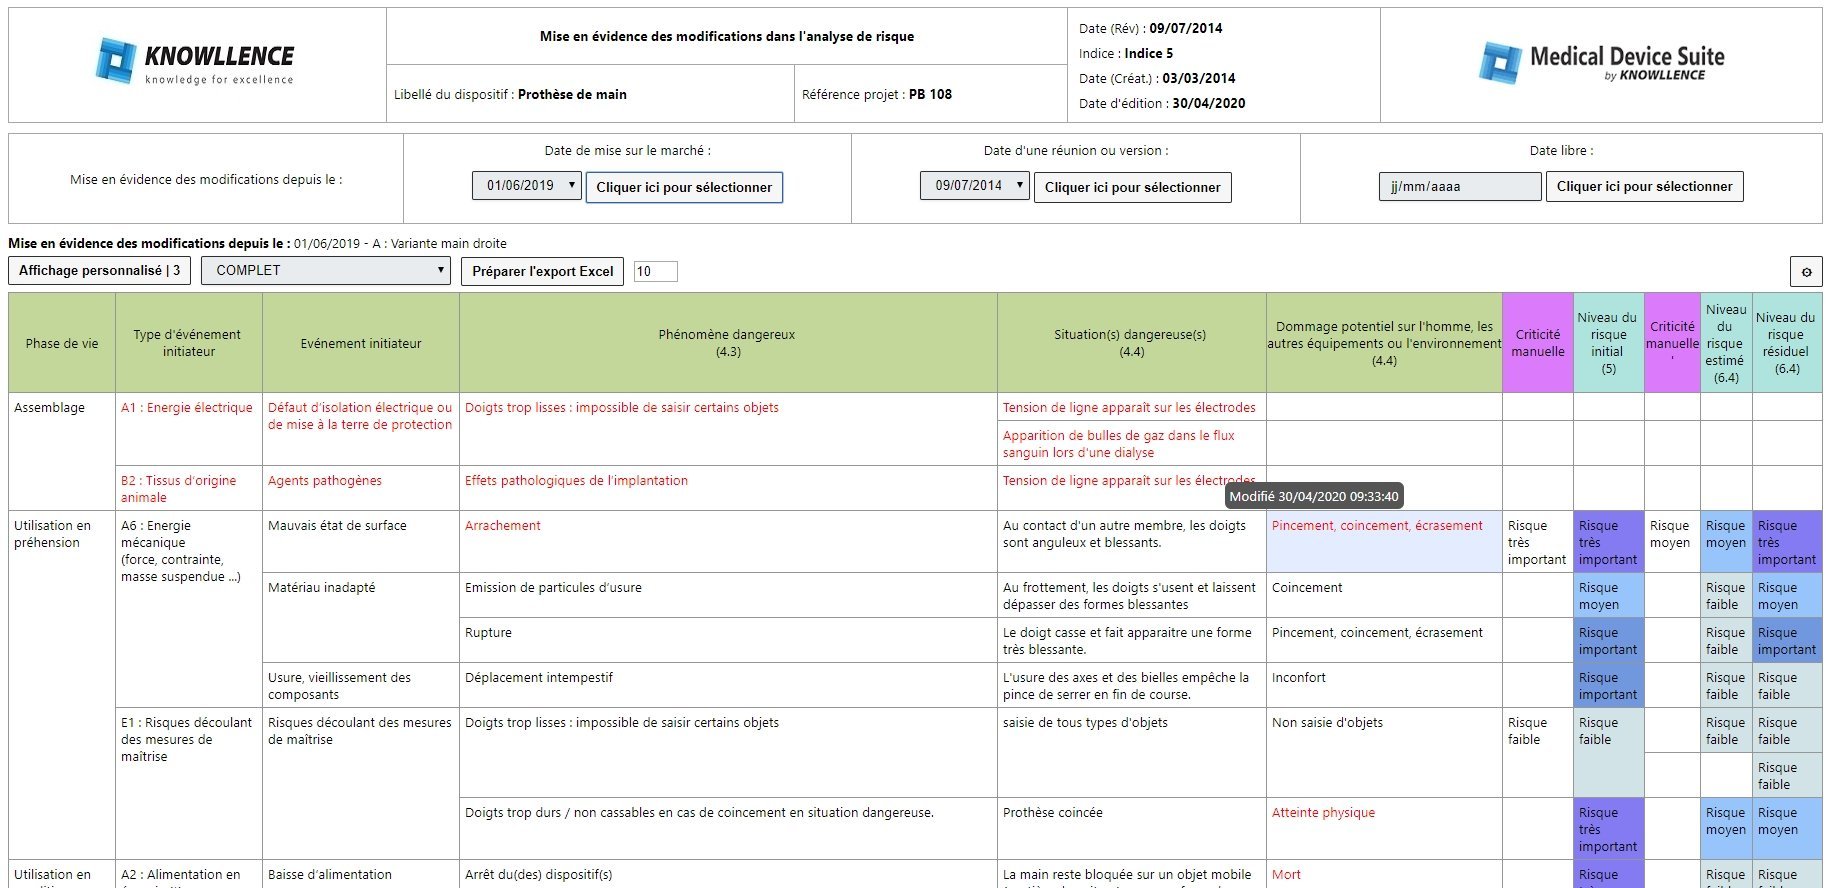The height and width of the screenshot is (888, 1829).
Task: Click Niveau du risque estimé (6.4) header
Action: click(x=1726, y=343)
